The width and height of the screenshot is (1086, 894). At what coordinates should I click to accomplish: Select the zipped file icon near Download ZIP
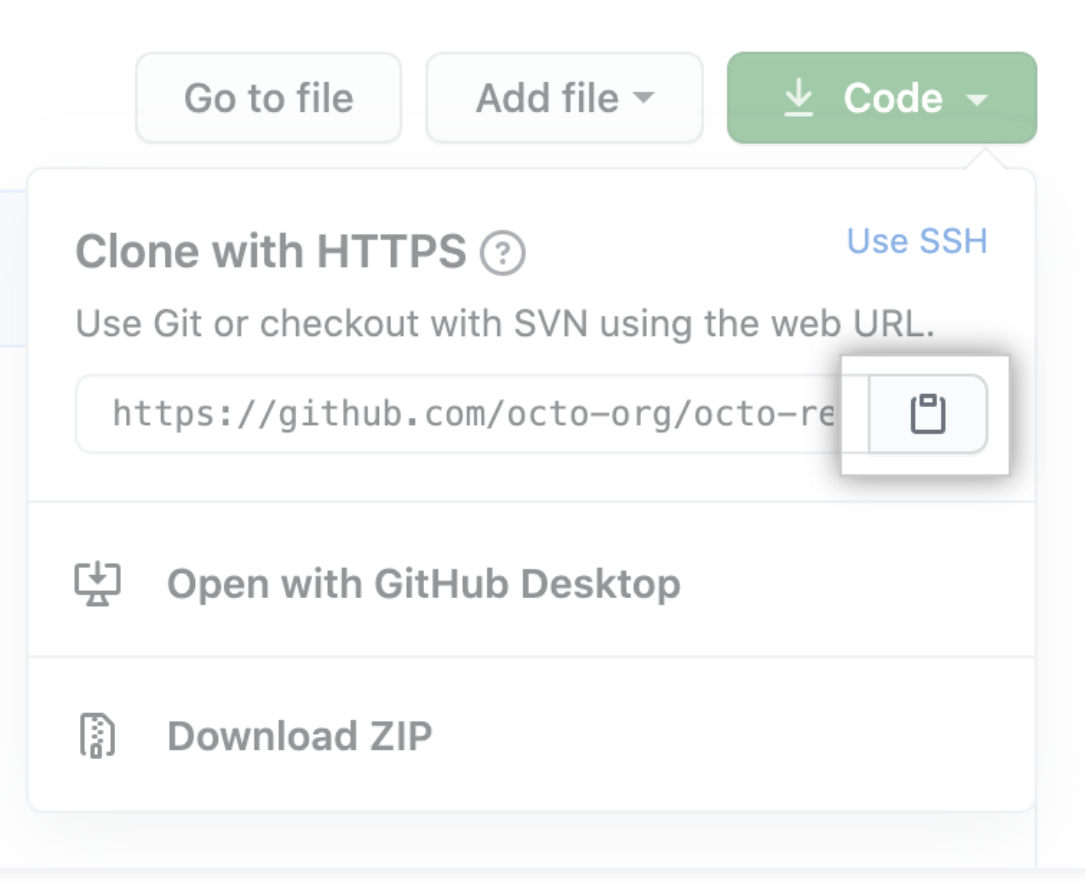99,735
